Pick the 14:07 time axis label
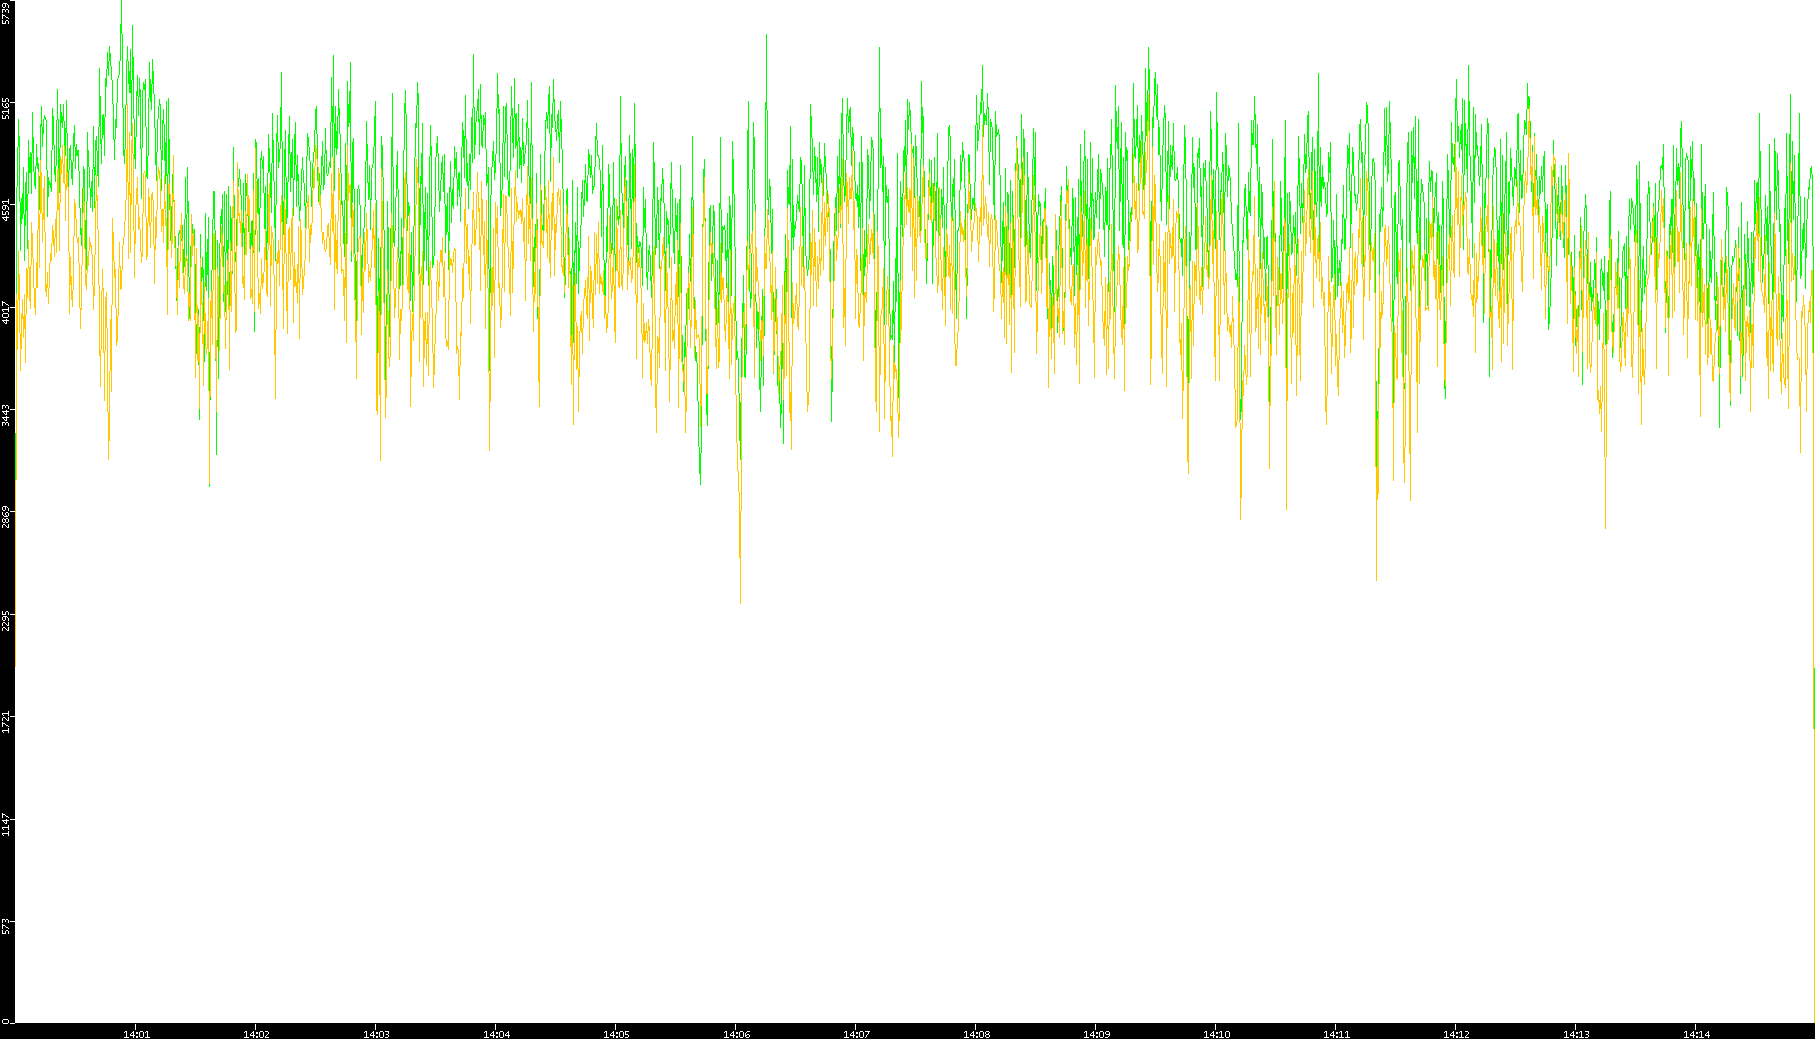Screen dimensions: 1815x1039 tap(856, 1034)
